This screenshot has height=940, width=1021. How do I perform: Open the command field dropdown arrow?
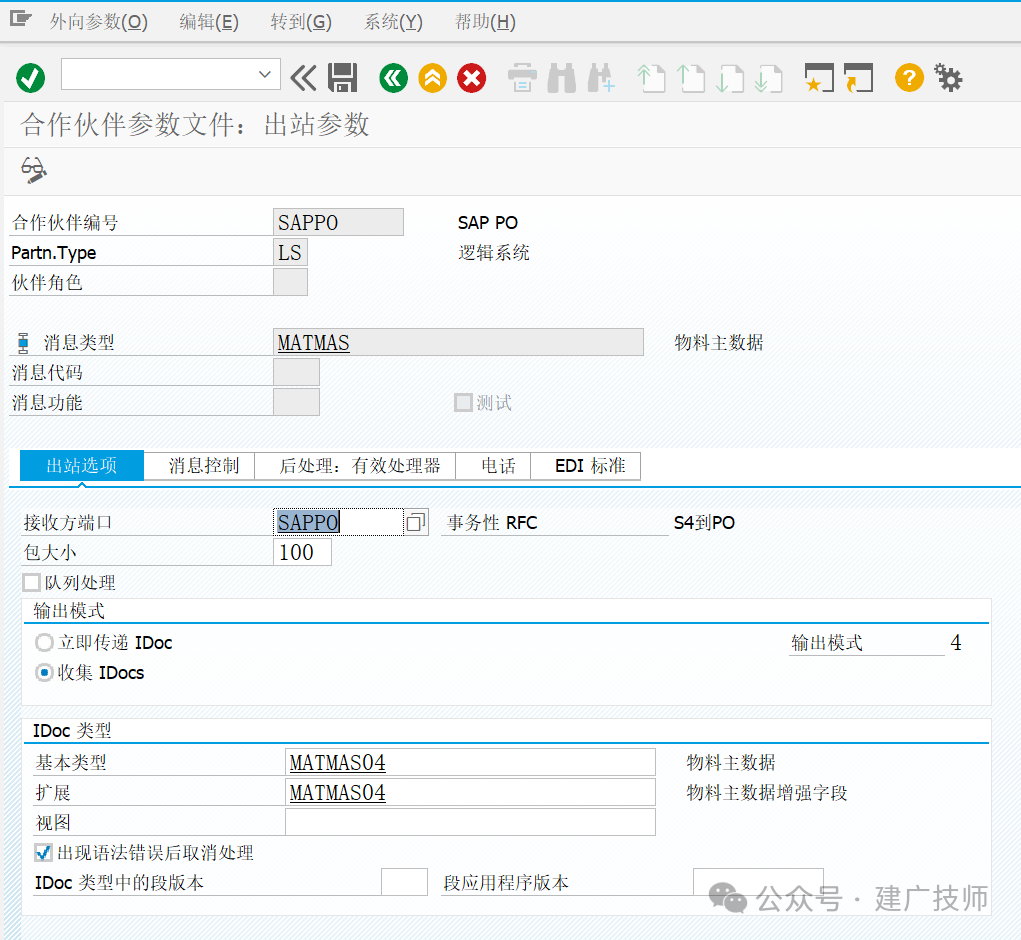pyautogui.click(x=264, y=74)
